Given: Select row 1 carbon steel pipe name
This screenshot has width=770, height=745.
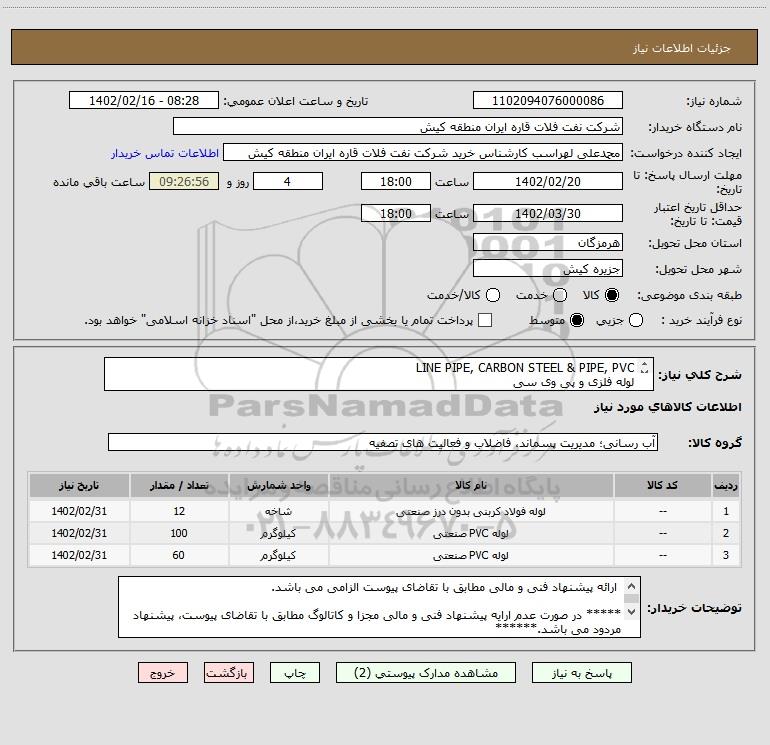Looking at the screenshot, I should pos(471,511).
